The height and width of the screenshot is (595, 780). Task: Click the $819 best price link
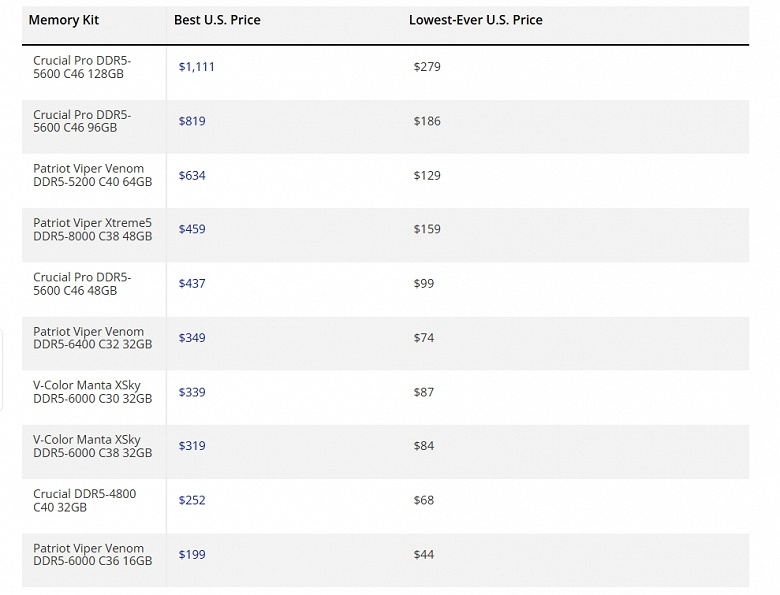pos(191,121)
